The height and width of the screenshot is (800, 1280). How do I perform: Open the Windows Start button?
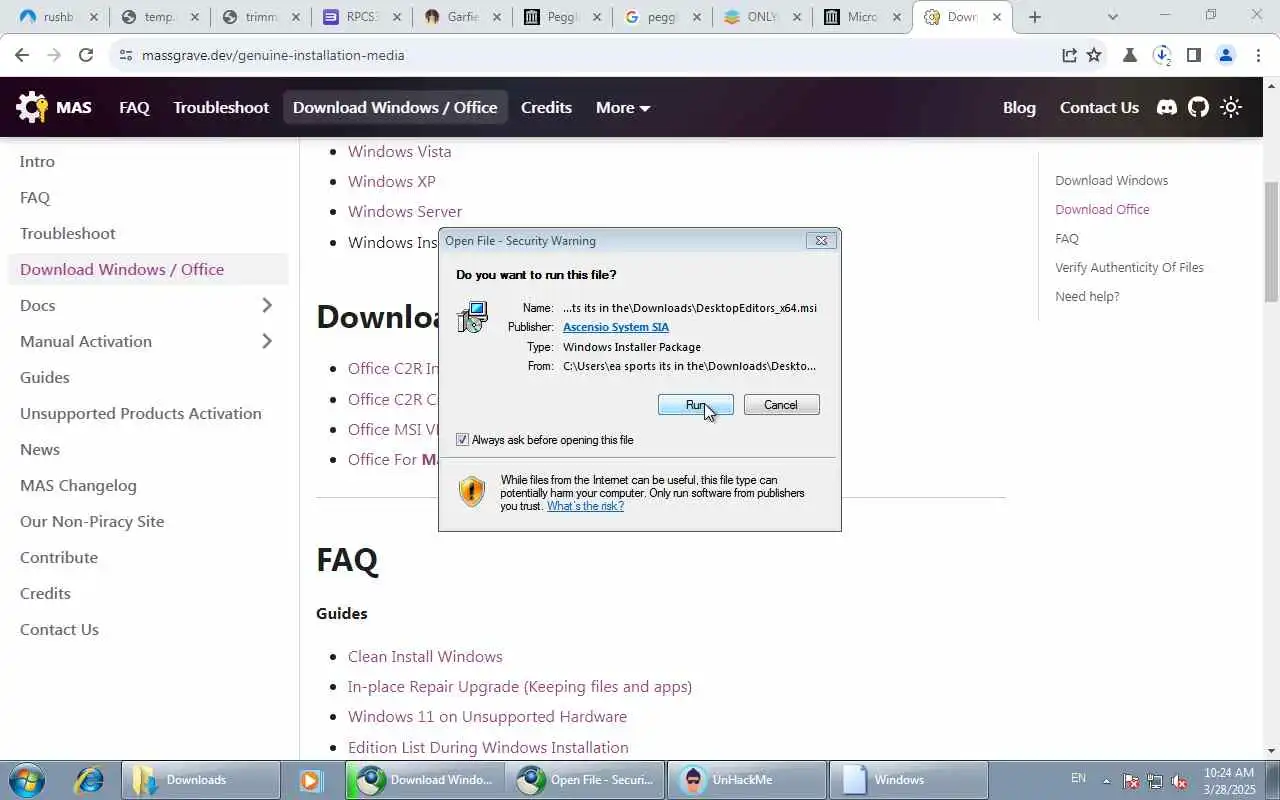(26, 780)
